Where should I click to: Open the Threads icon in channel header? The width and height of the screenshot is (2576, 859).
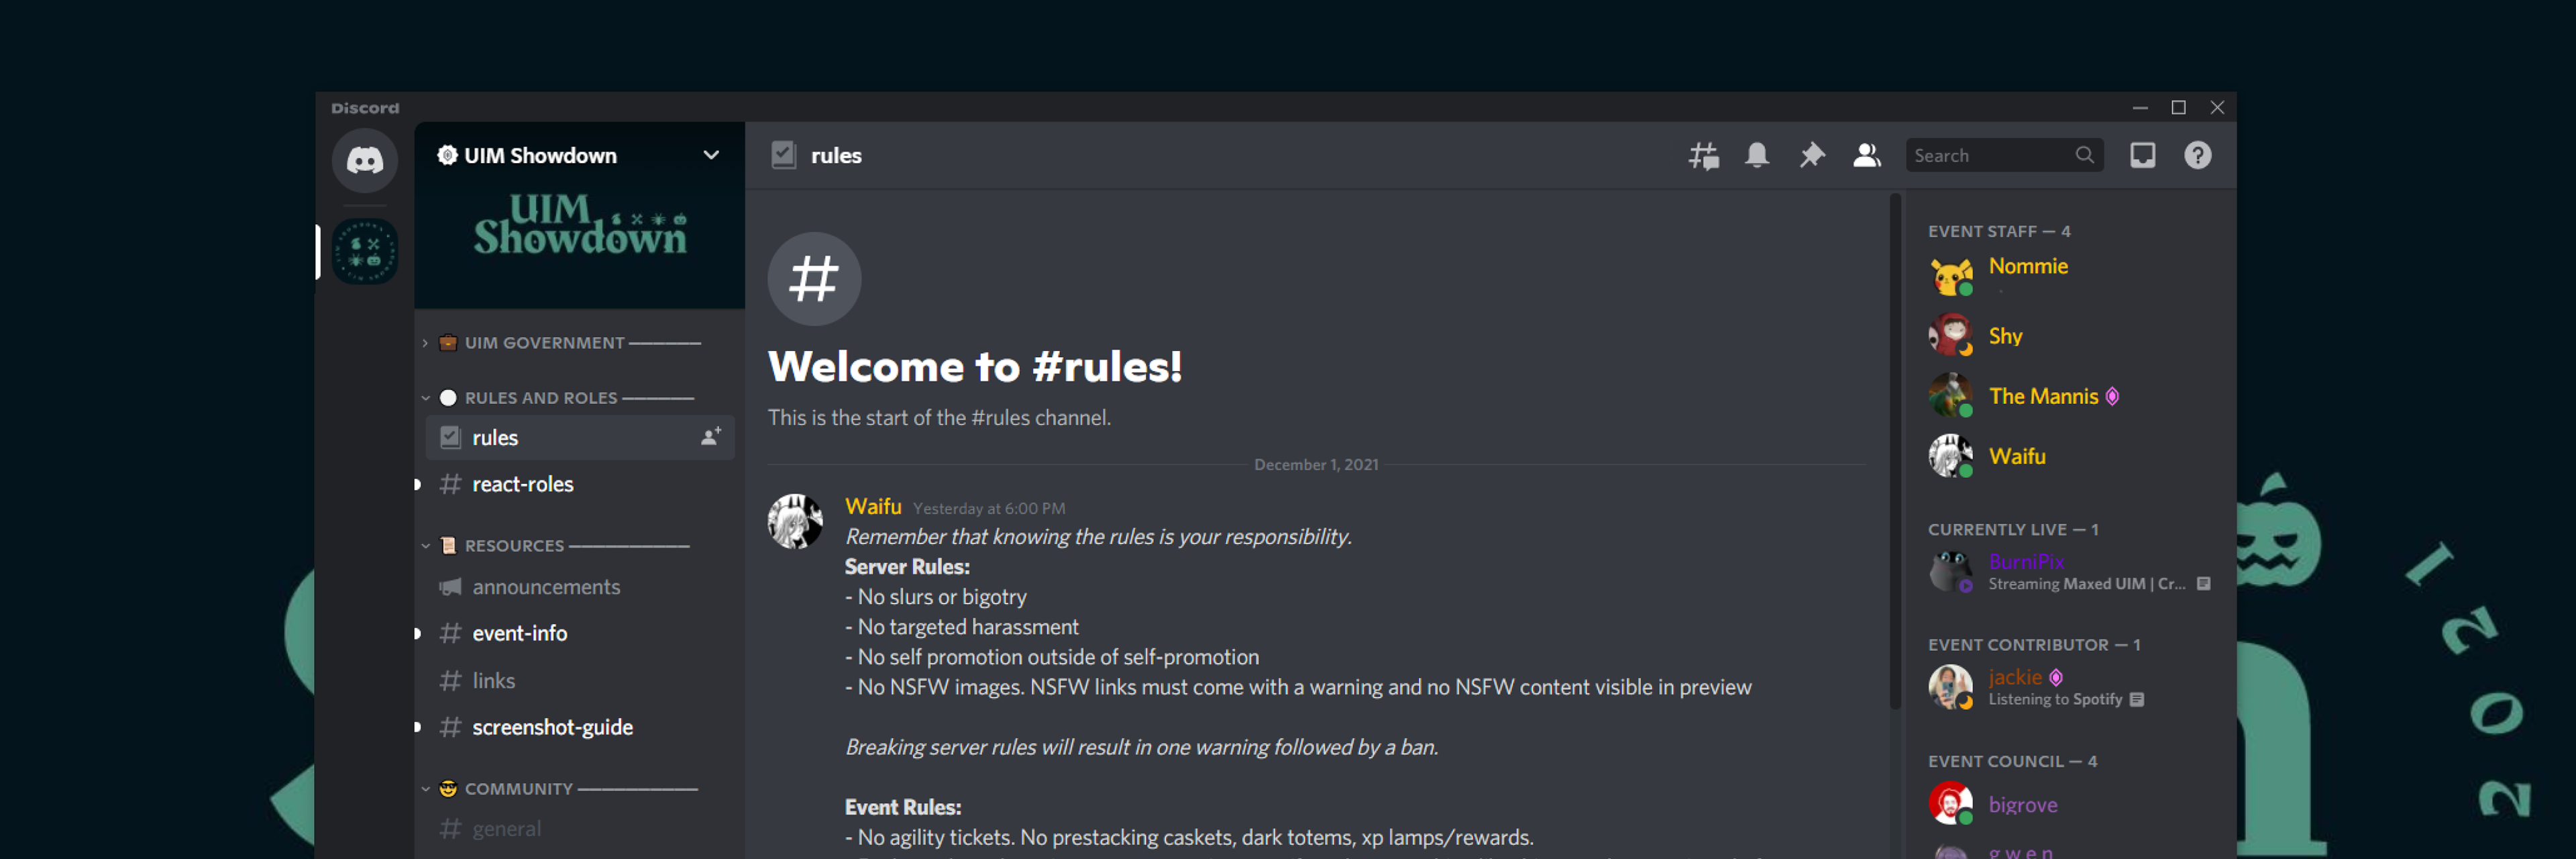click(x=1703, y=155)
